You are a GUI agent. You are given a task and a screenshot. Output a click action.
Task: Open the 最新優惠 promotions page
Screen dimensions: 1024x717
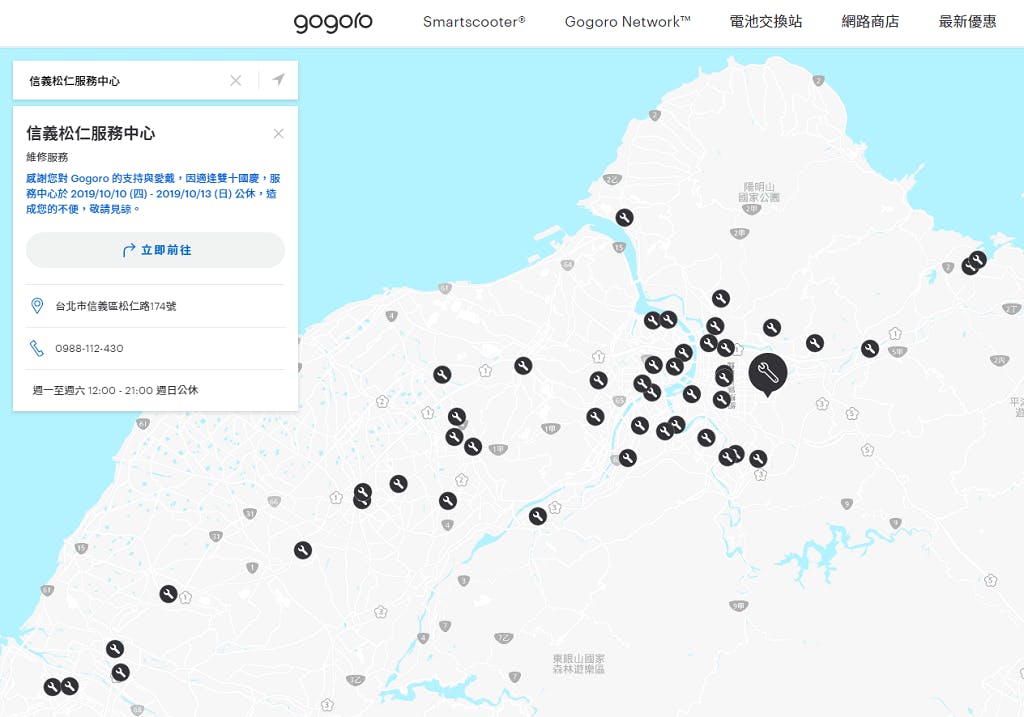tap(967, 22)
